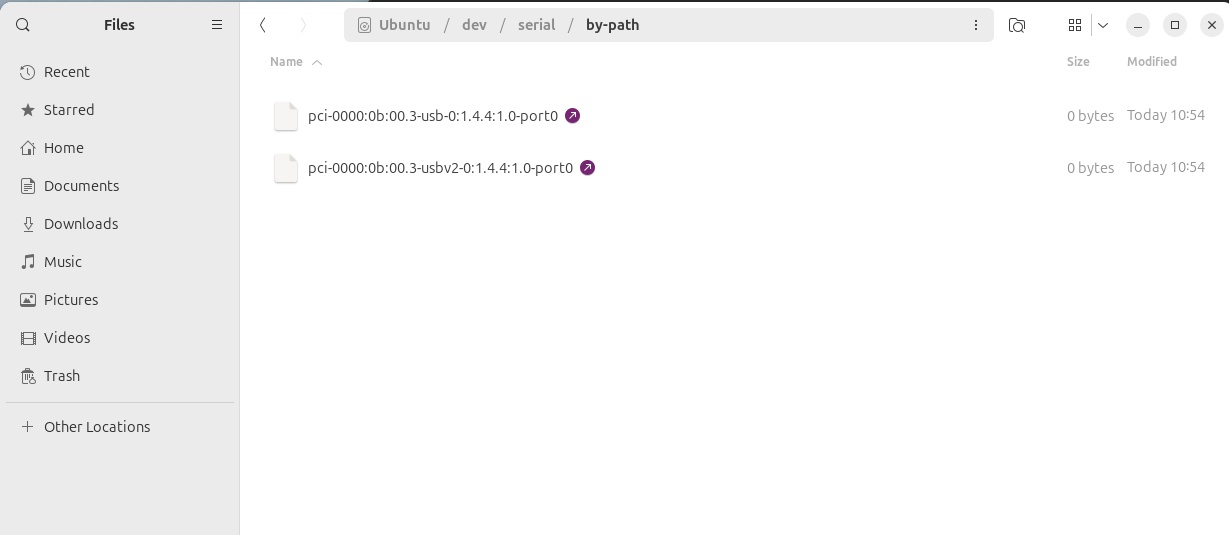Sort by Size column header
This screenshot has width=1229, height=535.
pyautogui.click(x=1078, y=62)
